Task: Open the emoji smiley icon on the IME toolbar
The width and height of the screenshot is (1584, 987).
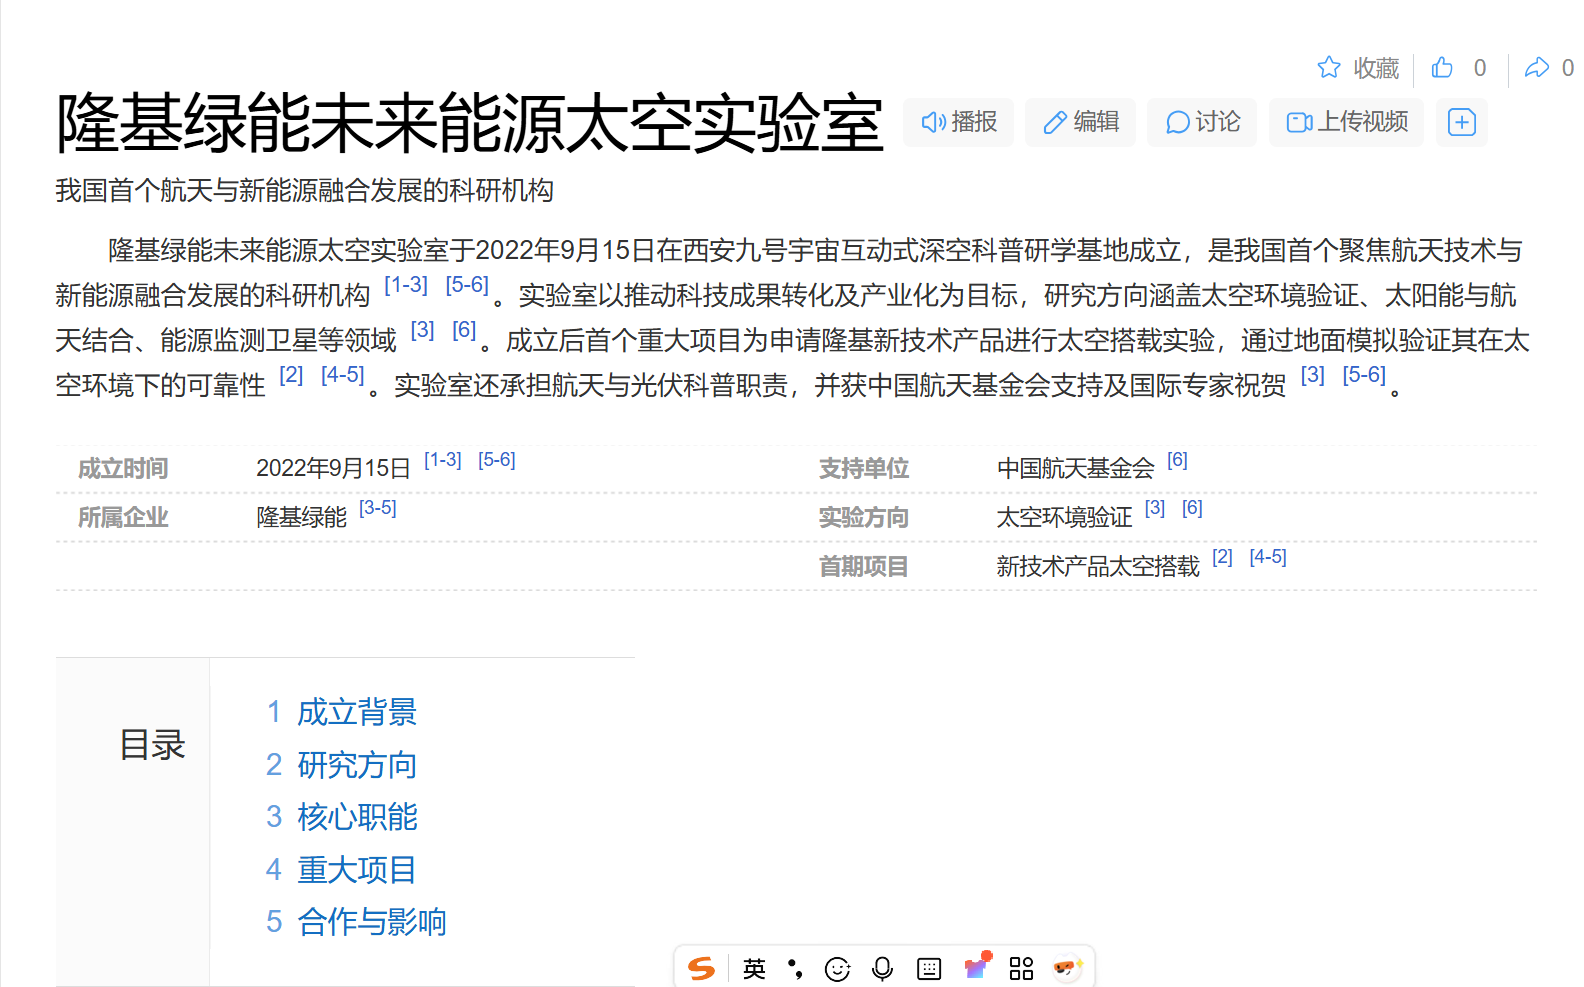Action: 837,969
